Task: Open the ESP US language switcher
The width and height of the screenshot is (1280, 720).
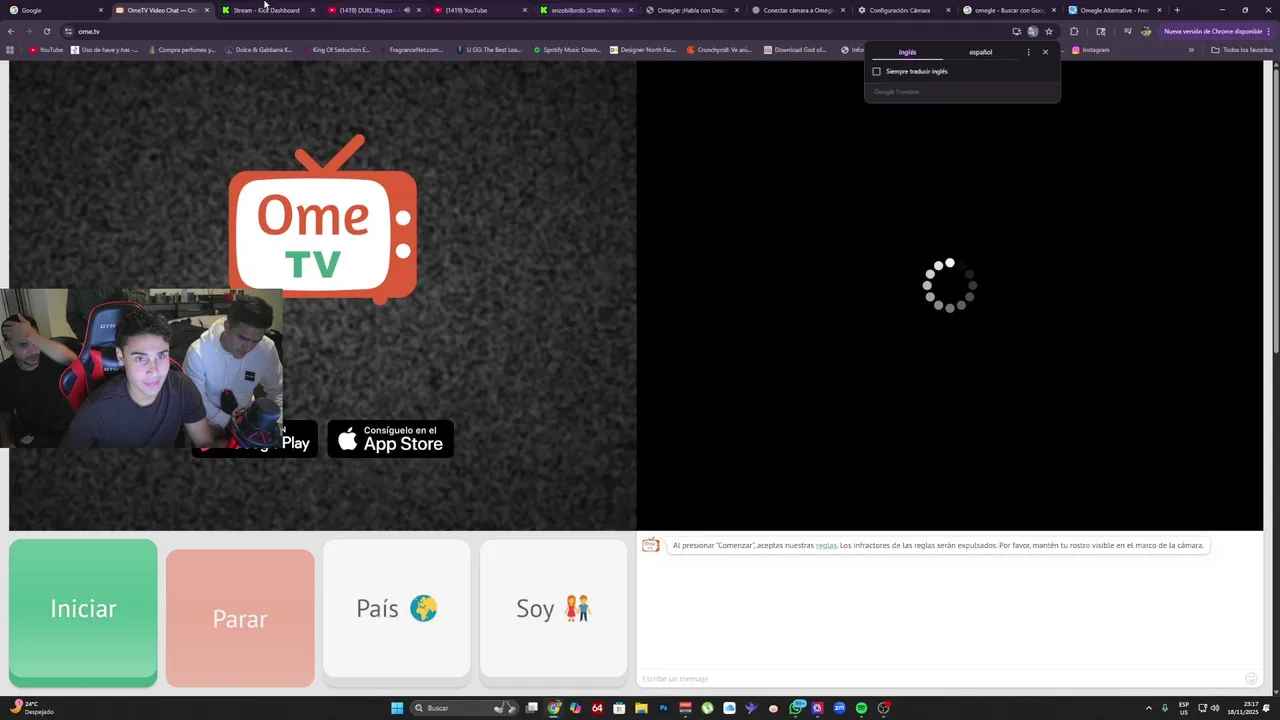Action: (1184, 708)
